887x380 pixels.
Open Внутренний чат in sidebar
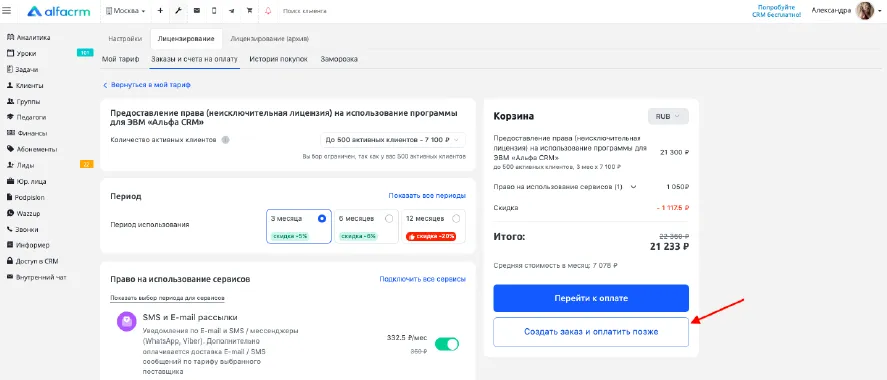pos(41,277)
